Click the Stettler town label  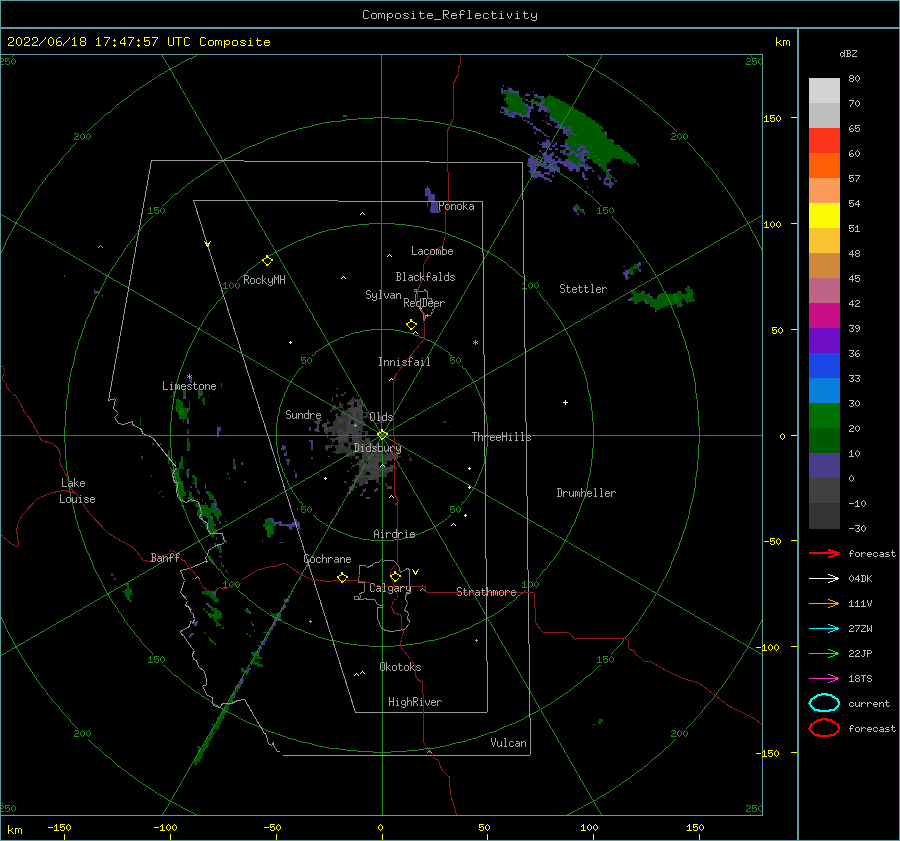pos(583,289)
